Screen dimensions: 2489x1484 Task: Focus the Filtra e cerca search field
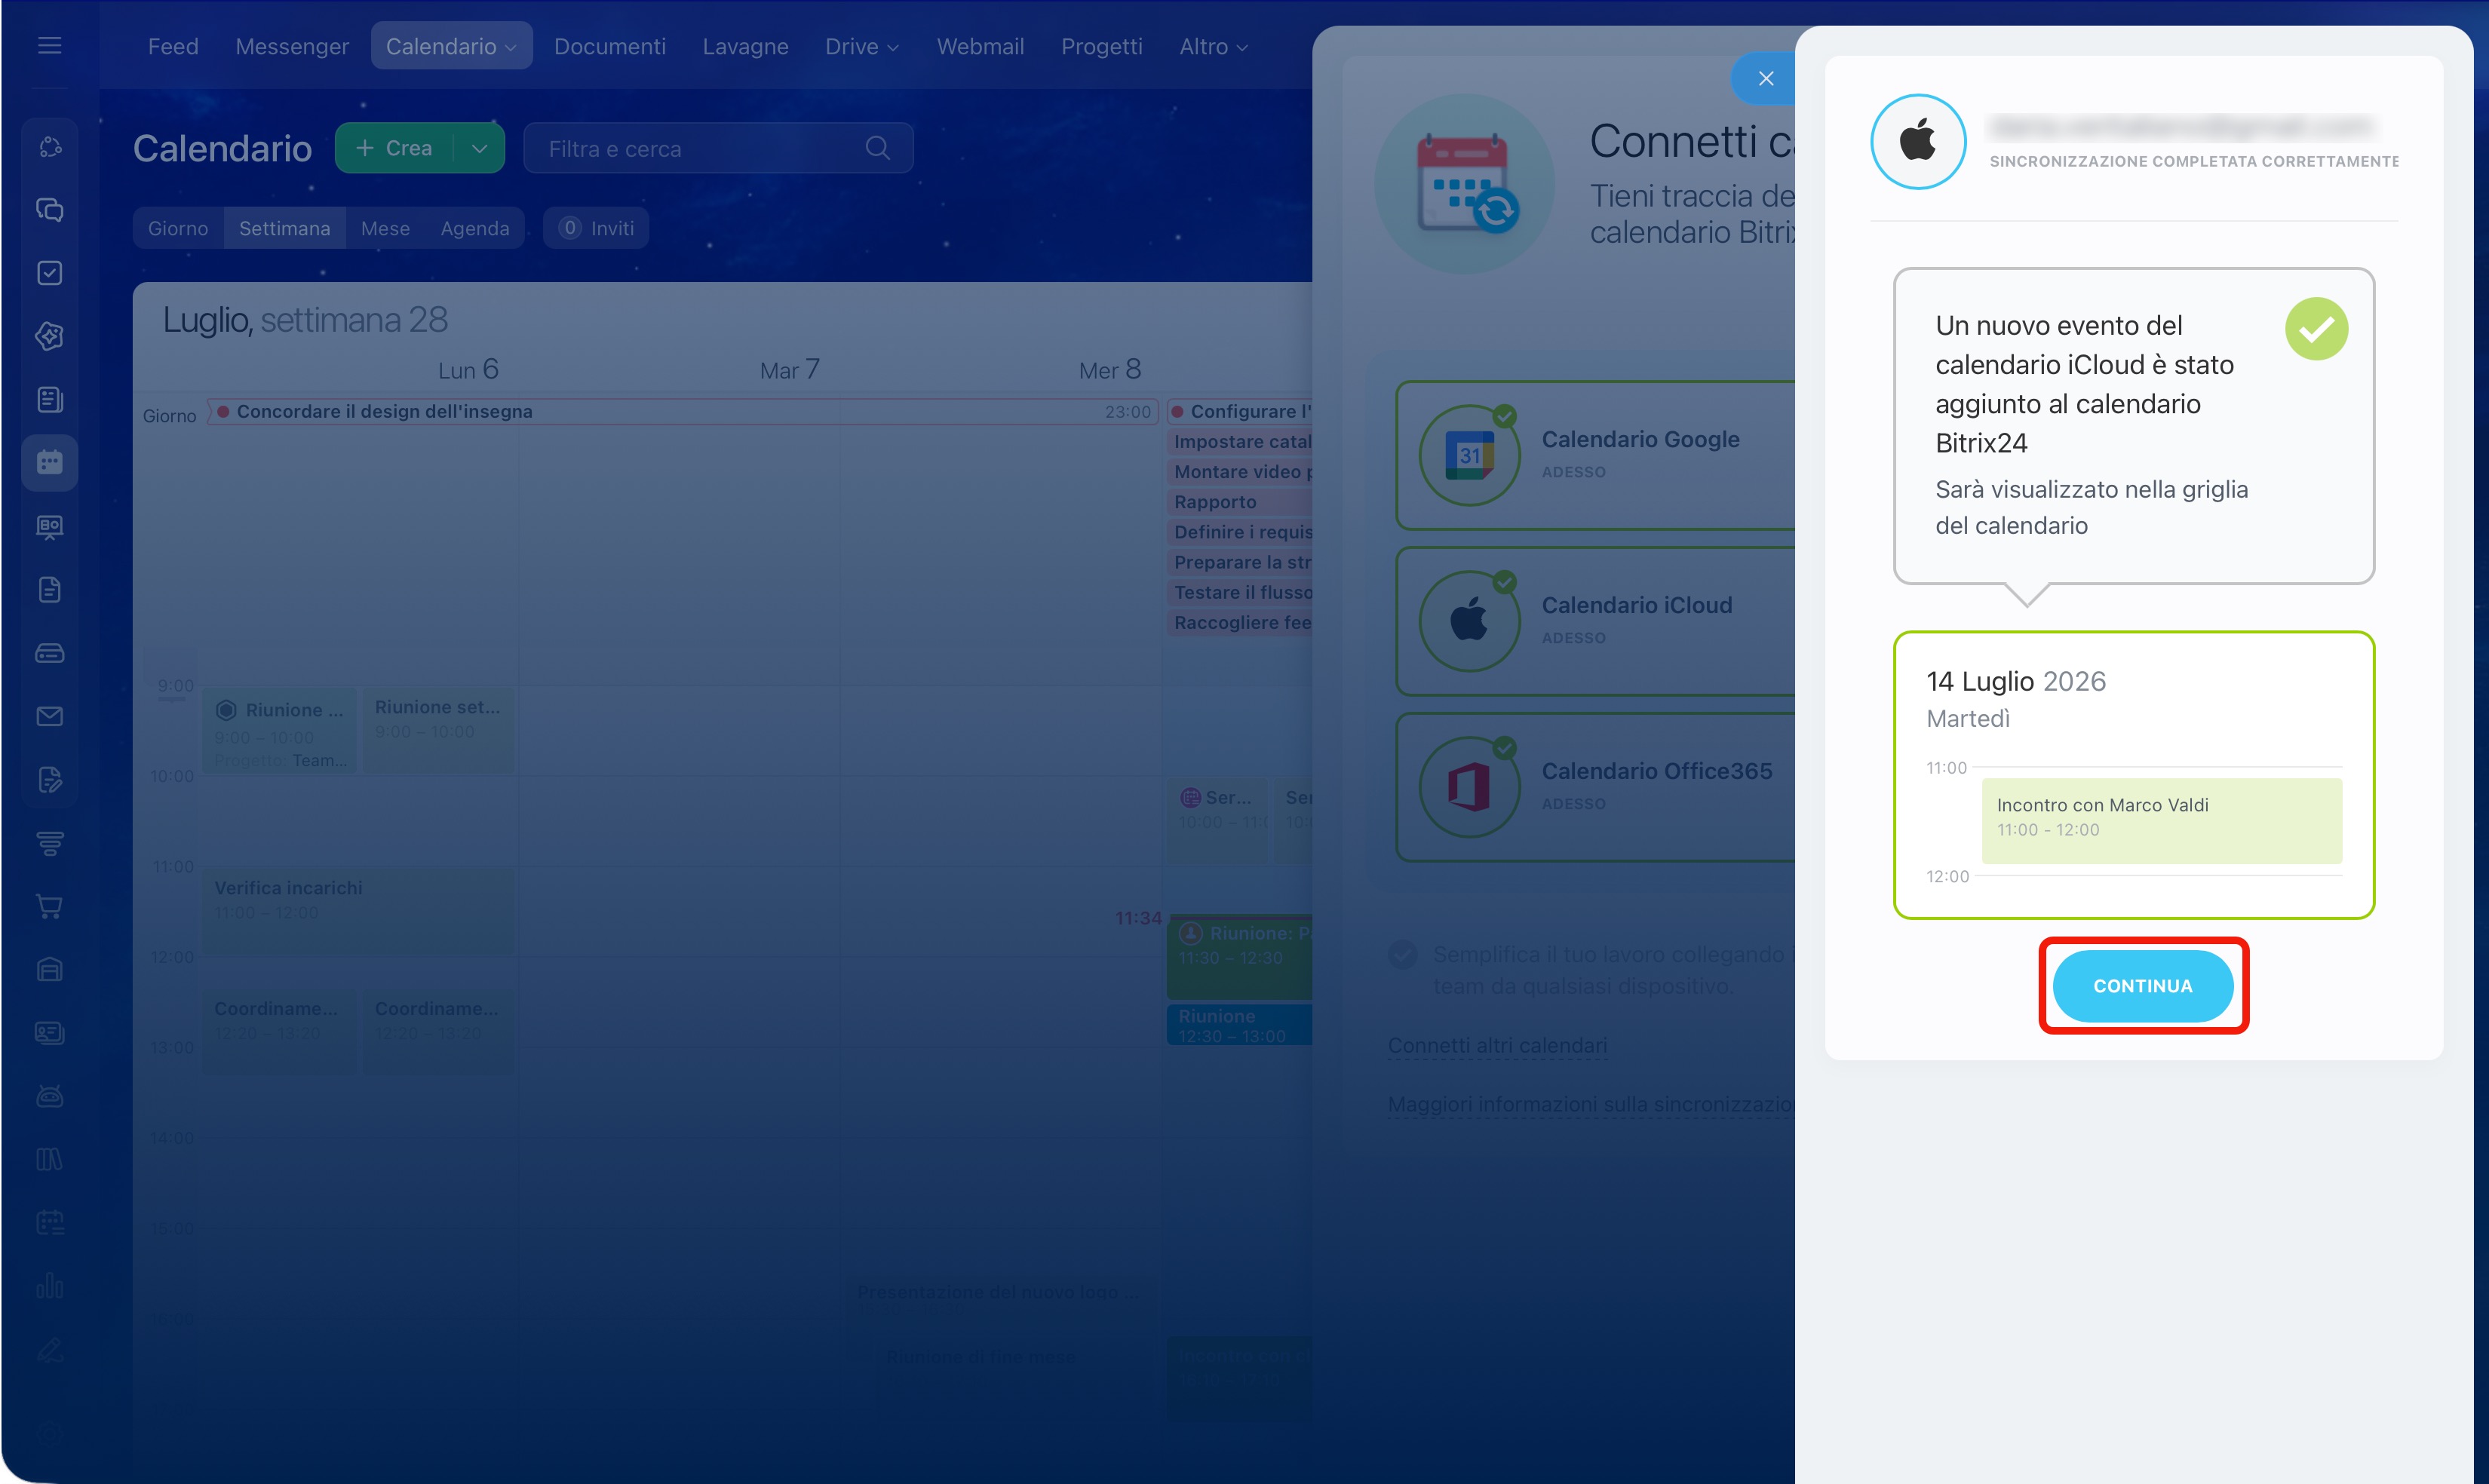(718, 148)
